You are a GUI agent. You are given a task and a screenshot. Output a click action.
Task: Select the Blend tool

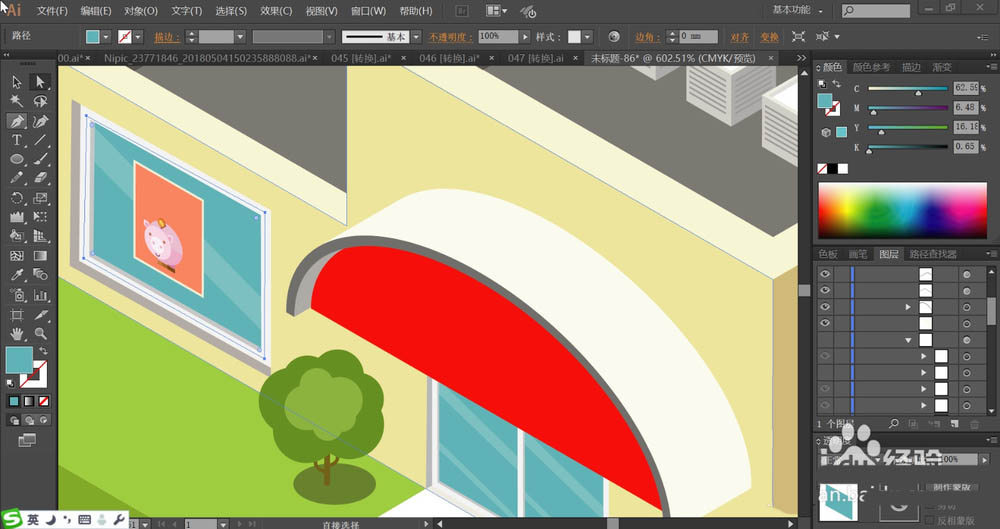coord(40,275)
